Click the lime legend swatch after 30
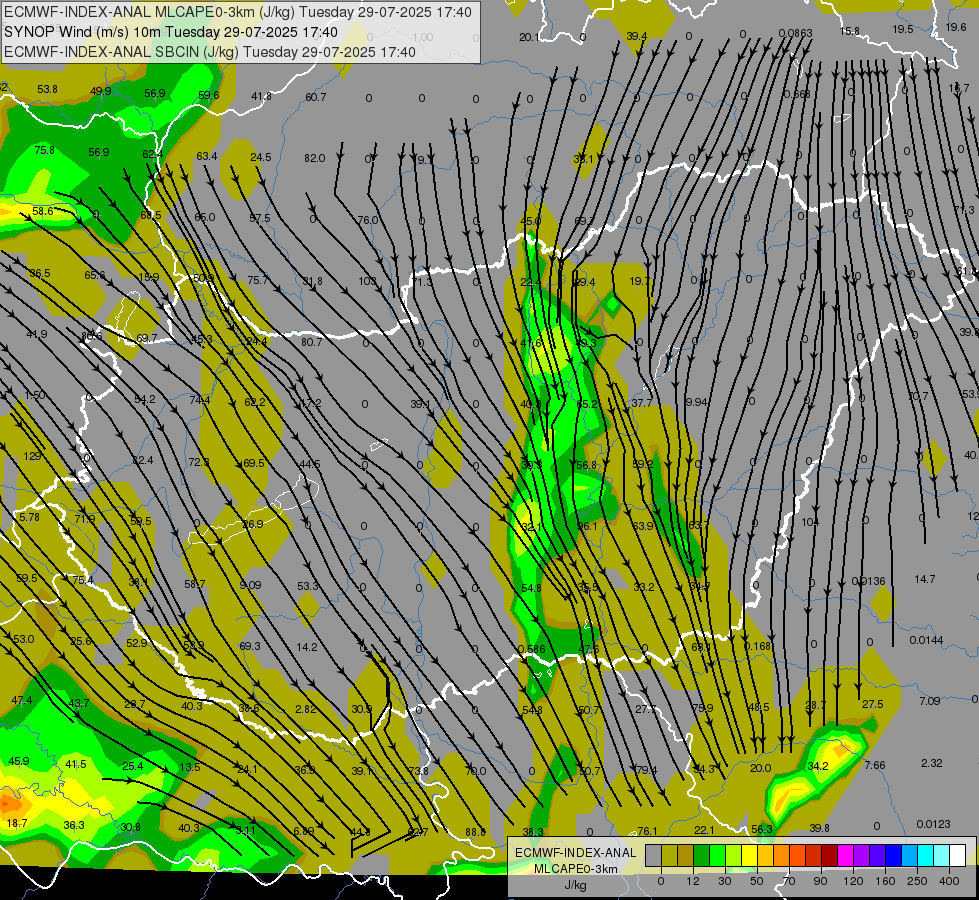 point(734,855)
